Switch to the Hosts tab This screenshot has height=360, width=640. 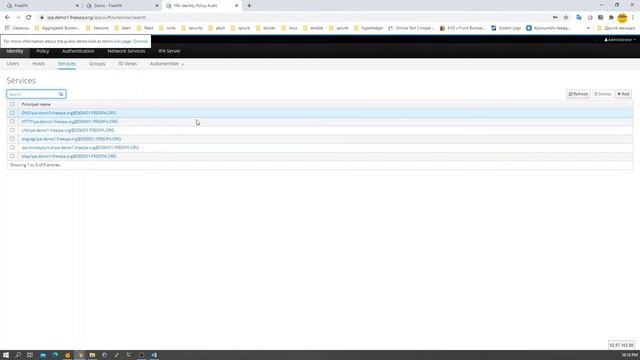(38, 64)
